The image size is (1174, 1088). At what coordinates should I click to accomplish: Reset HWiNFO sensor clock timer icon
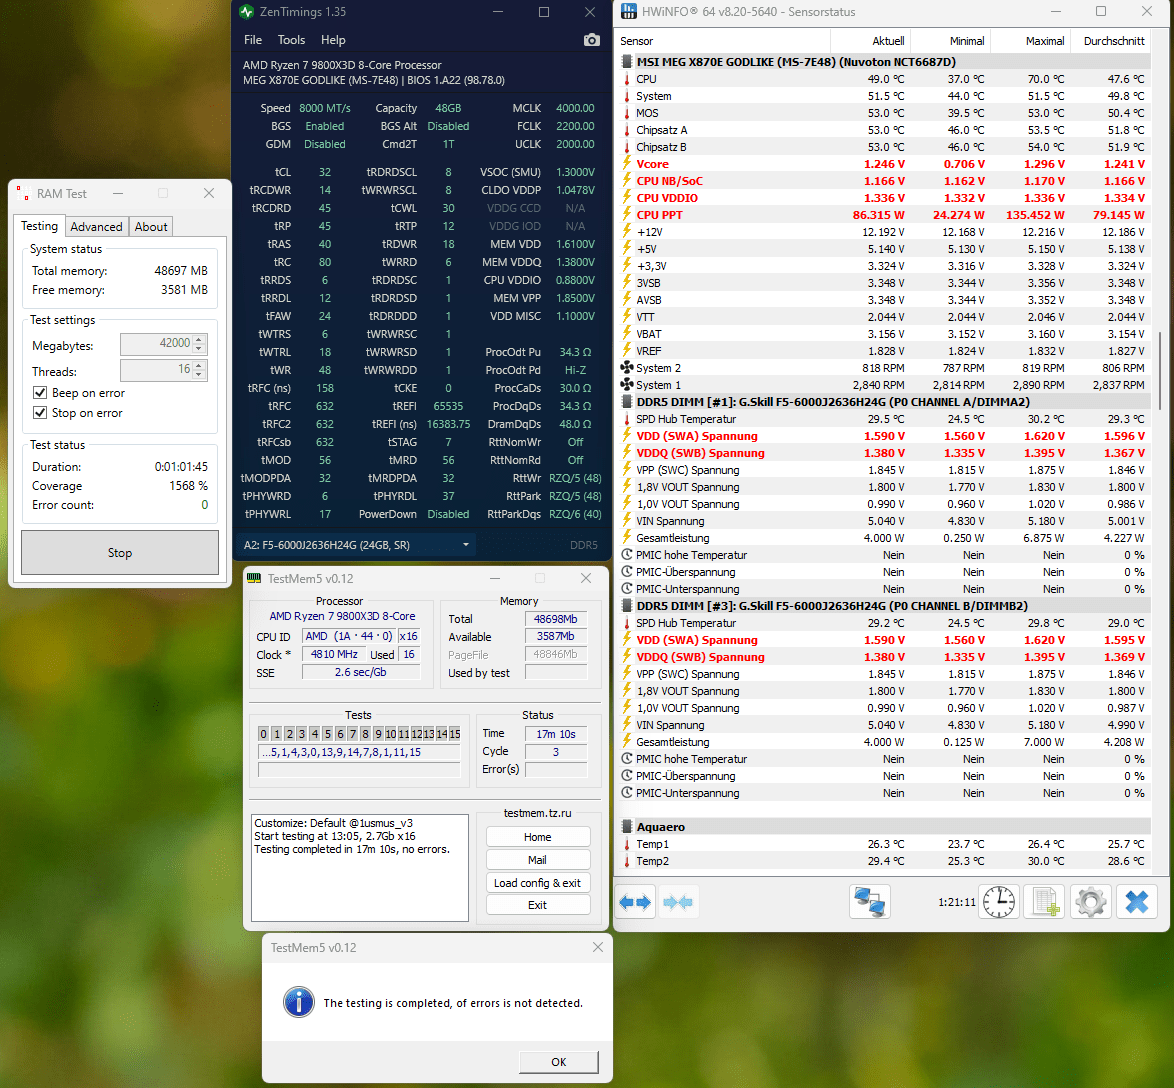coord(999,902)
